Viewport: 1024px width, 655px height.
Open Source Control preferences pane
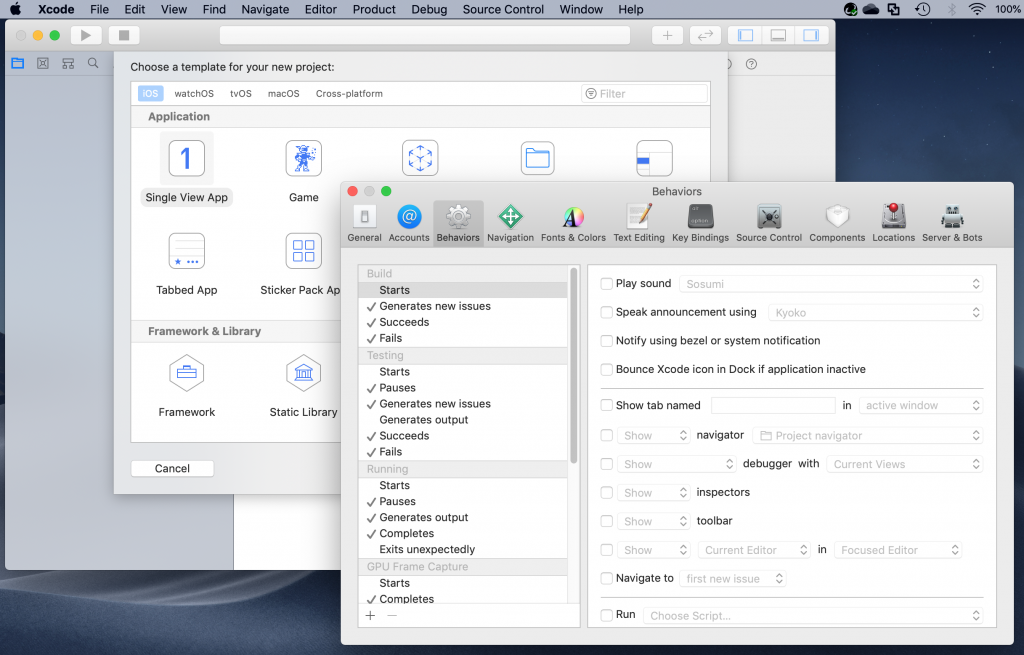pos(769,223)
